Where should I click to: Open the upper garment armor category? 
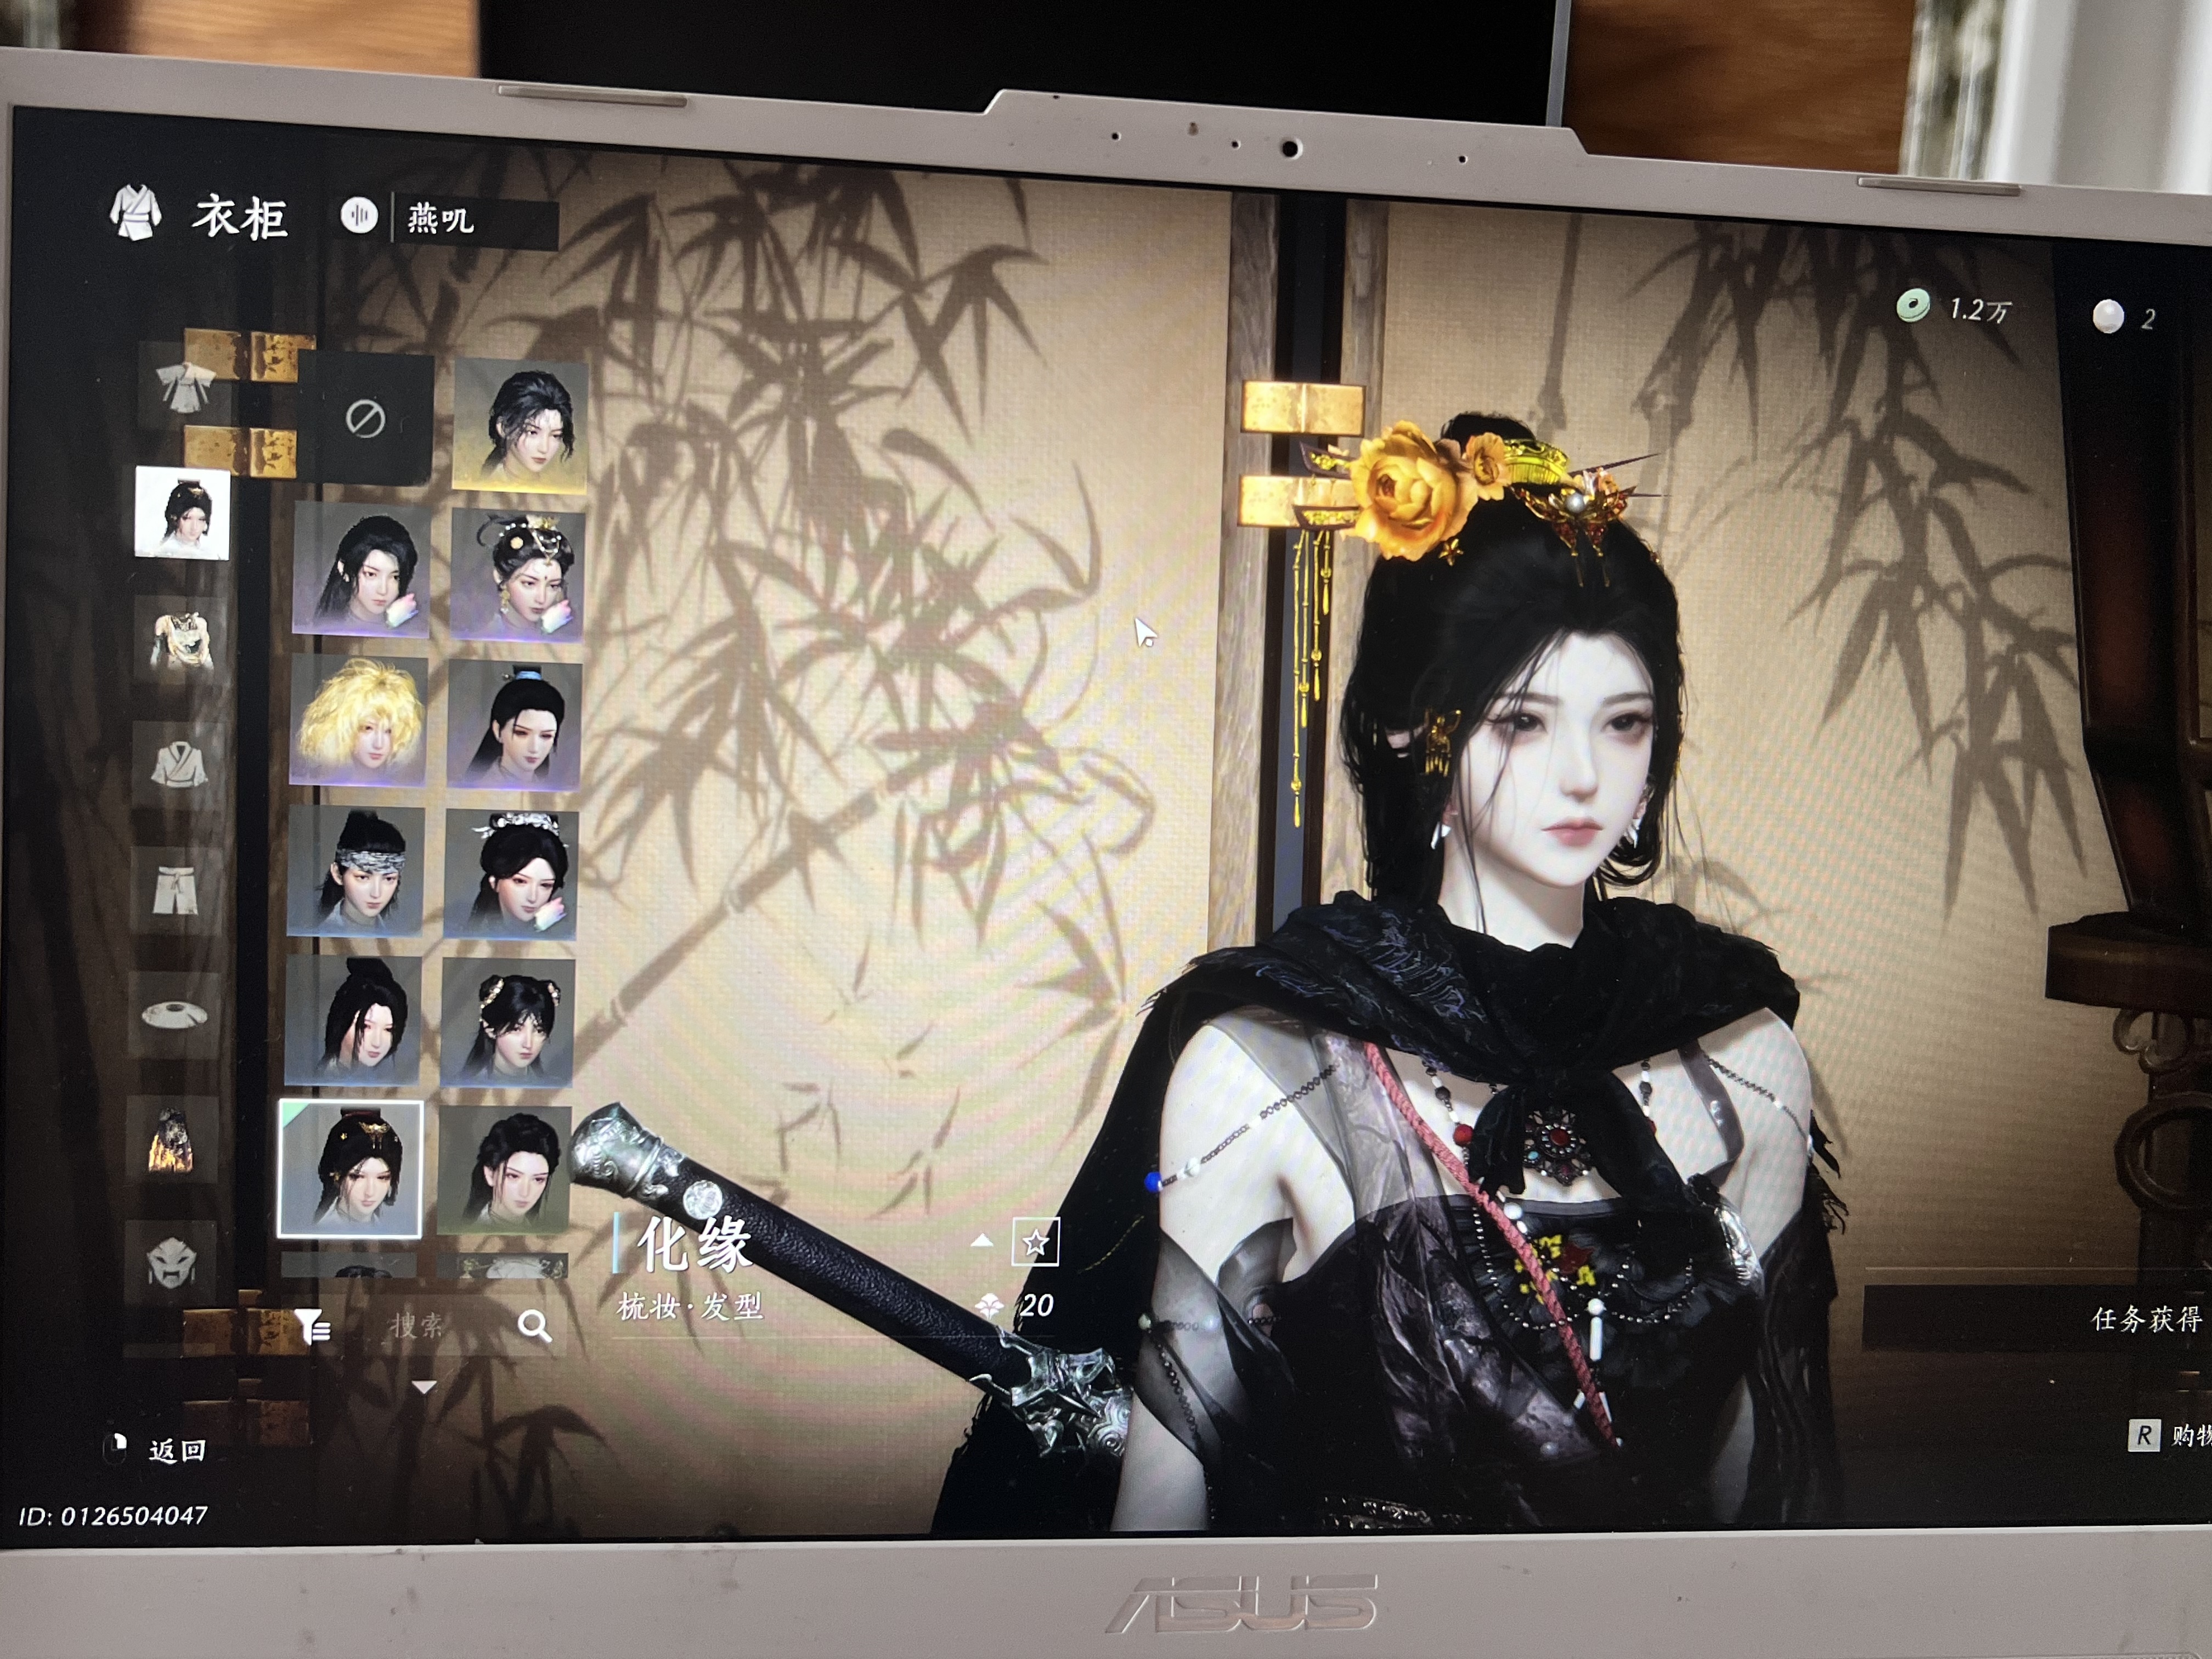[x=181, y=640]
